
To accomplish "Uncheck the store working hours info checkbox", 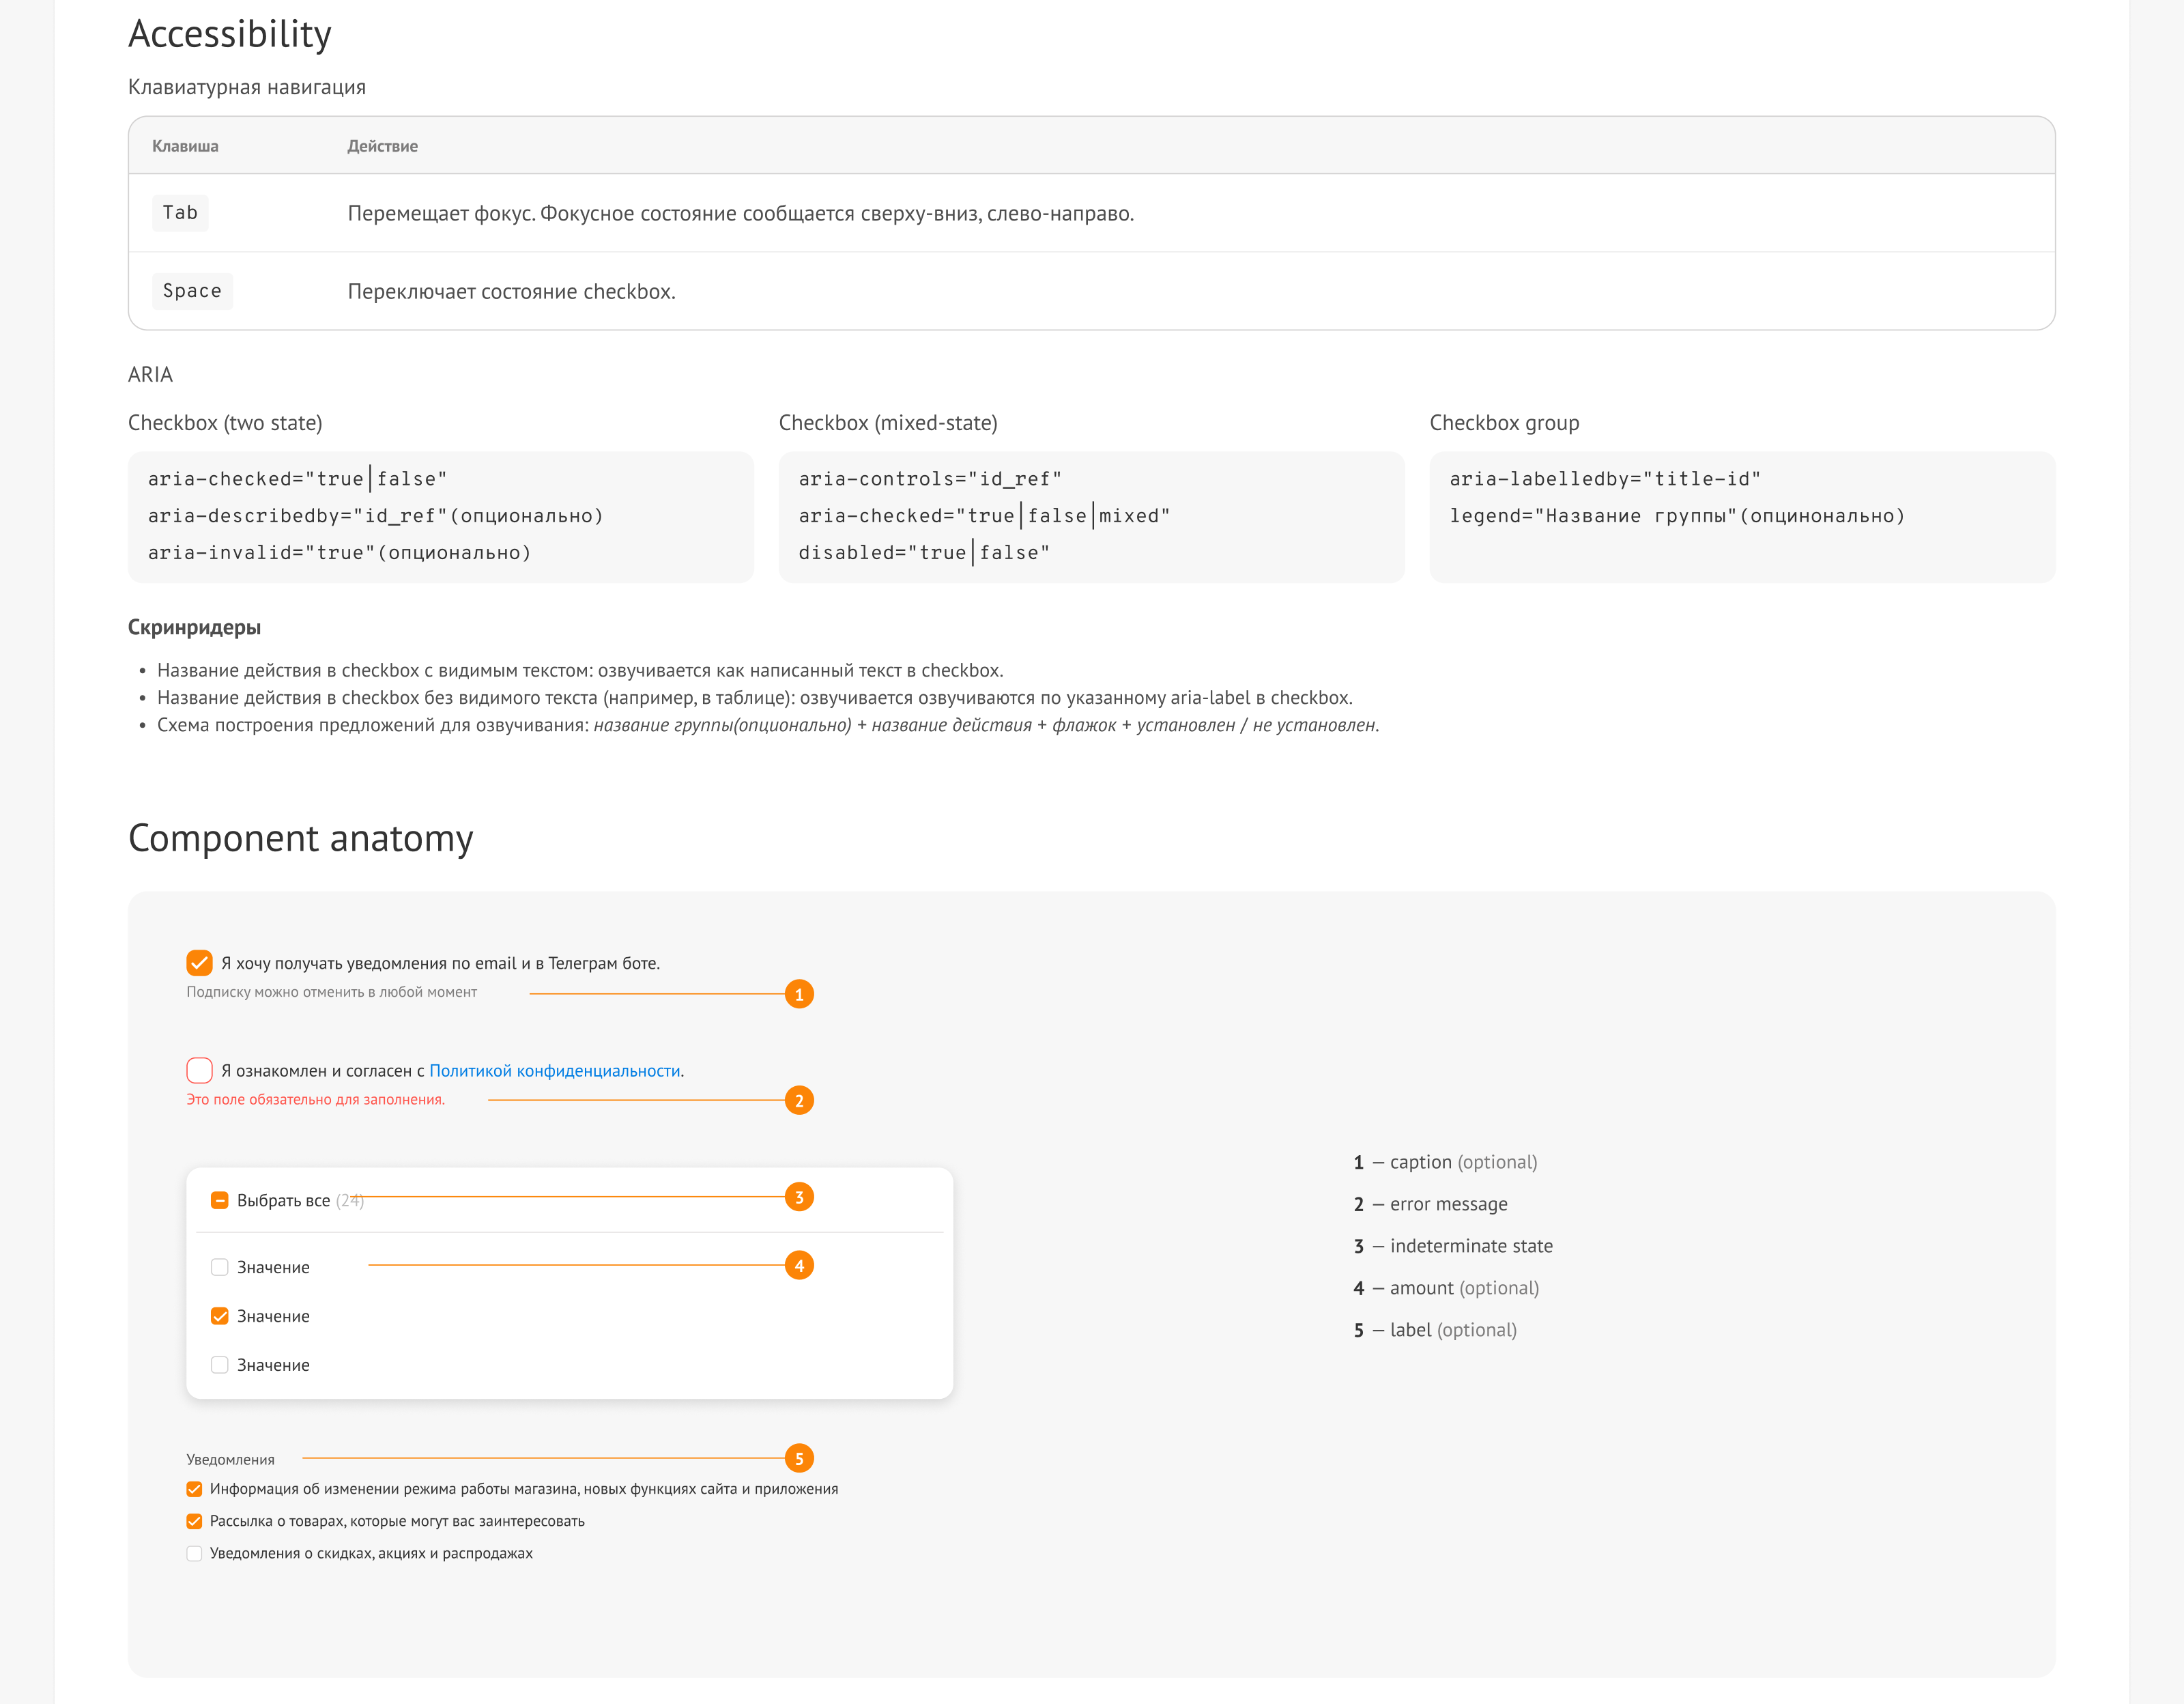I will (x=194, y=1489).
